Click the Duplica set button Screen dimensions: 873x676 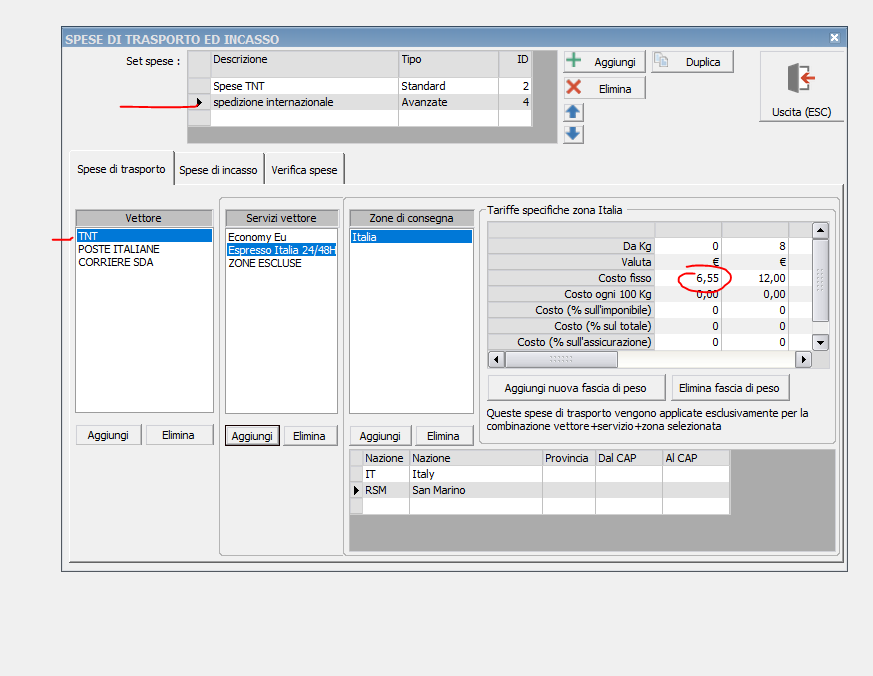693,61
